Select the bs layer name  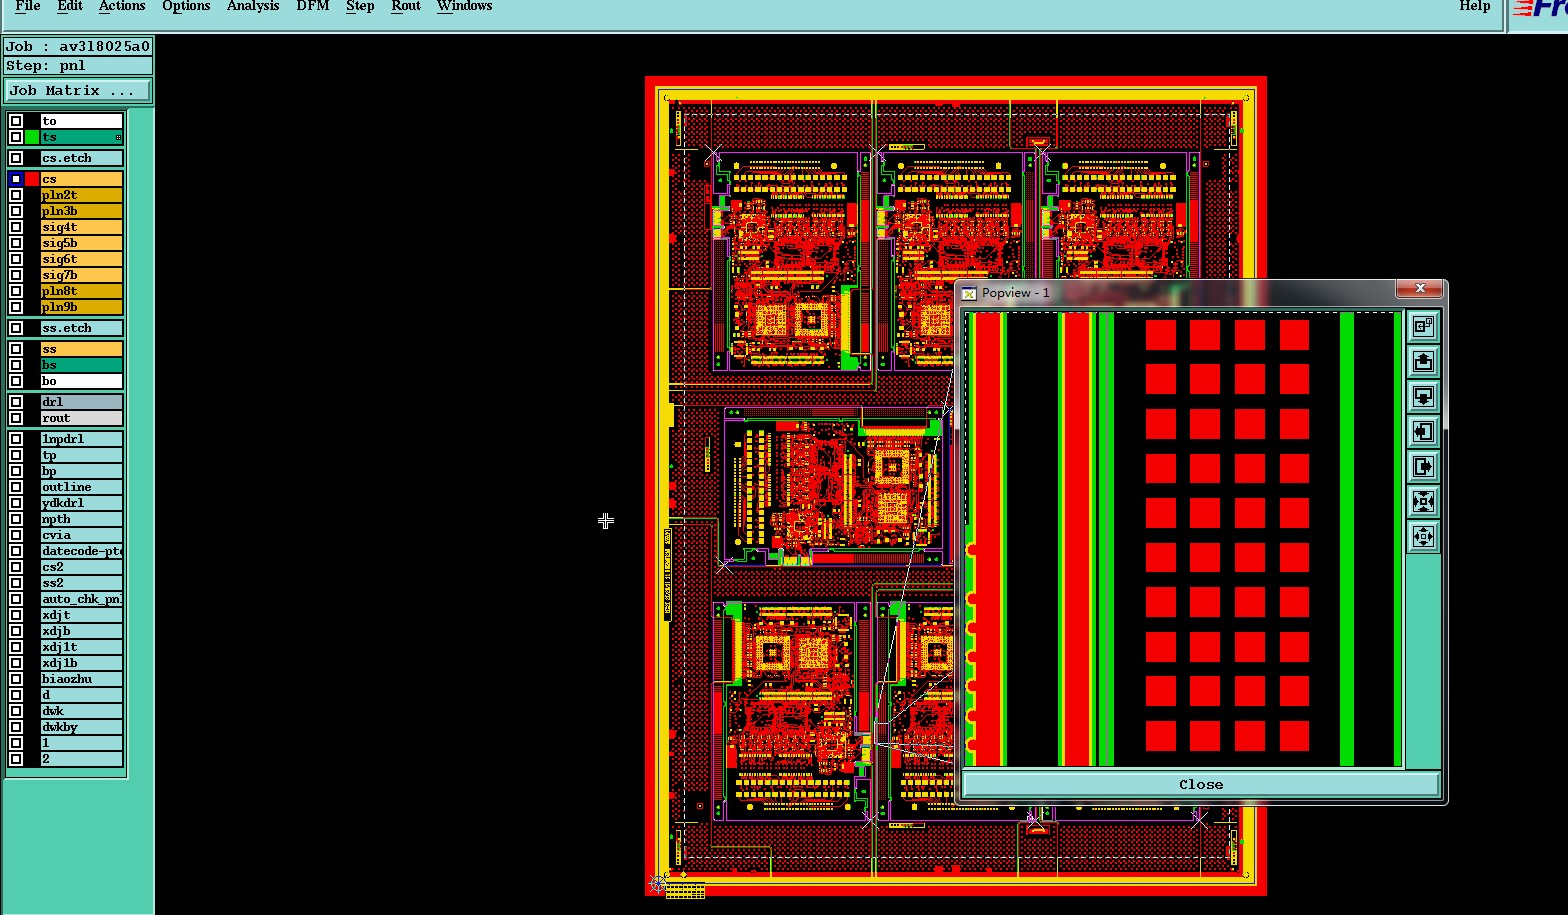click(81, 365)
